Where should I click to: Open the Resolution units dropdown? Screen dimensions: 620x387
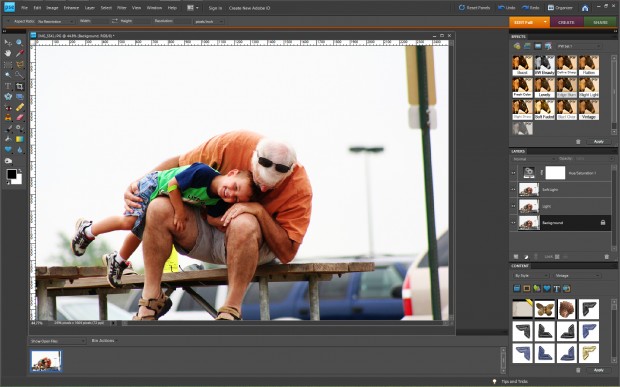point(209,21)
